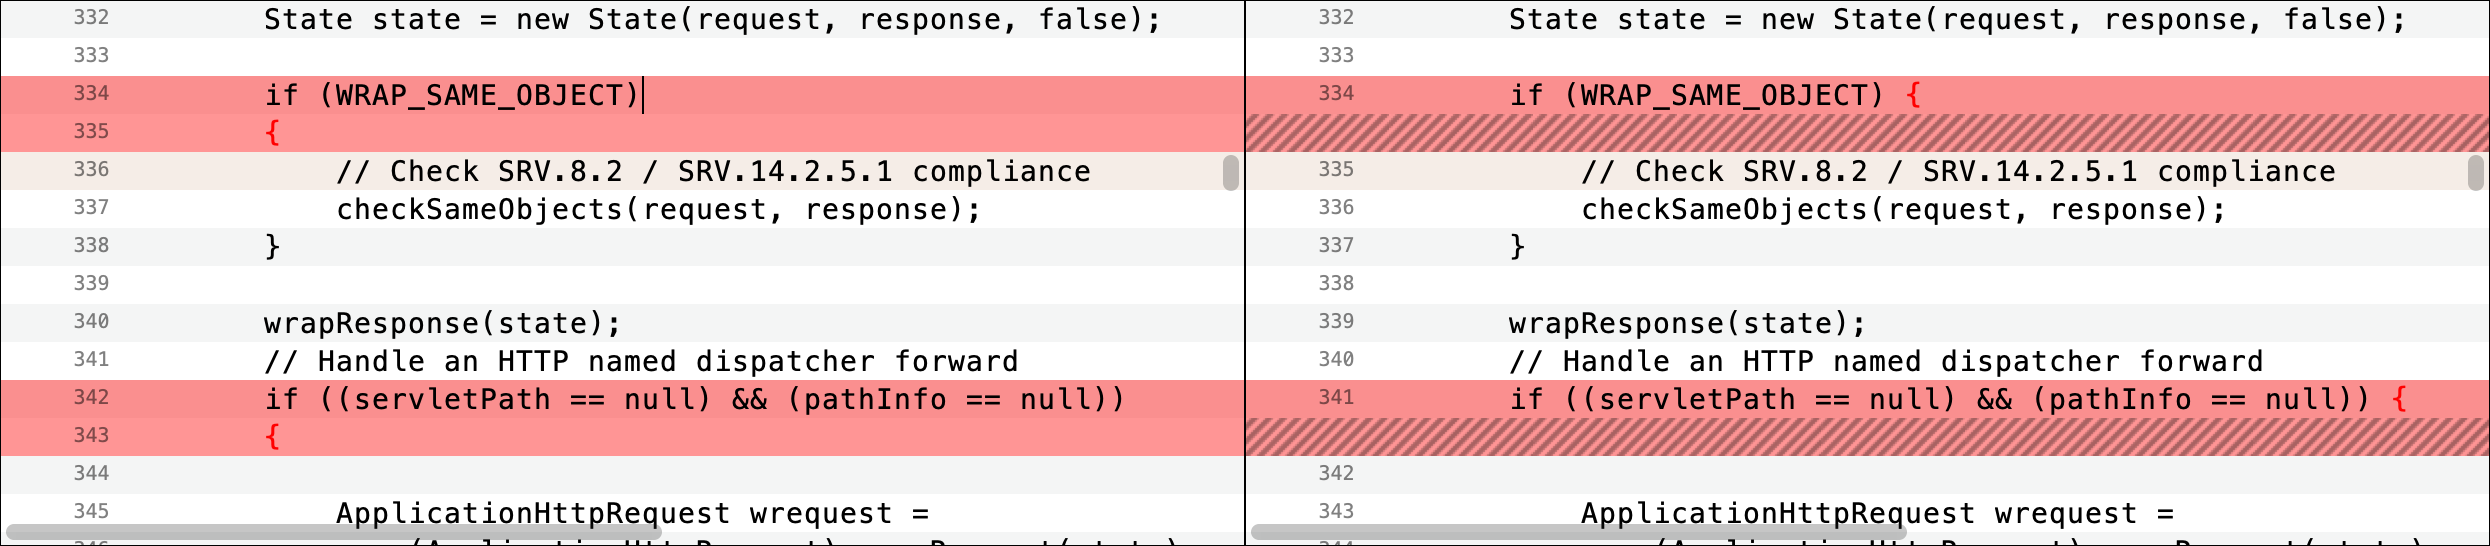Screen dimensions: 2490x546
Task: Click line number 342 in left gutter
Action: pos(91,398)
